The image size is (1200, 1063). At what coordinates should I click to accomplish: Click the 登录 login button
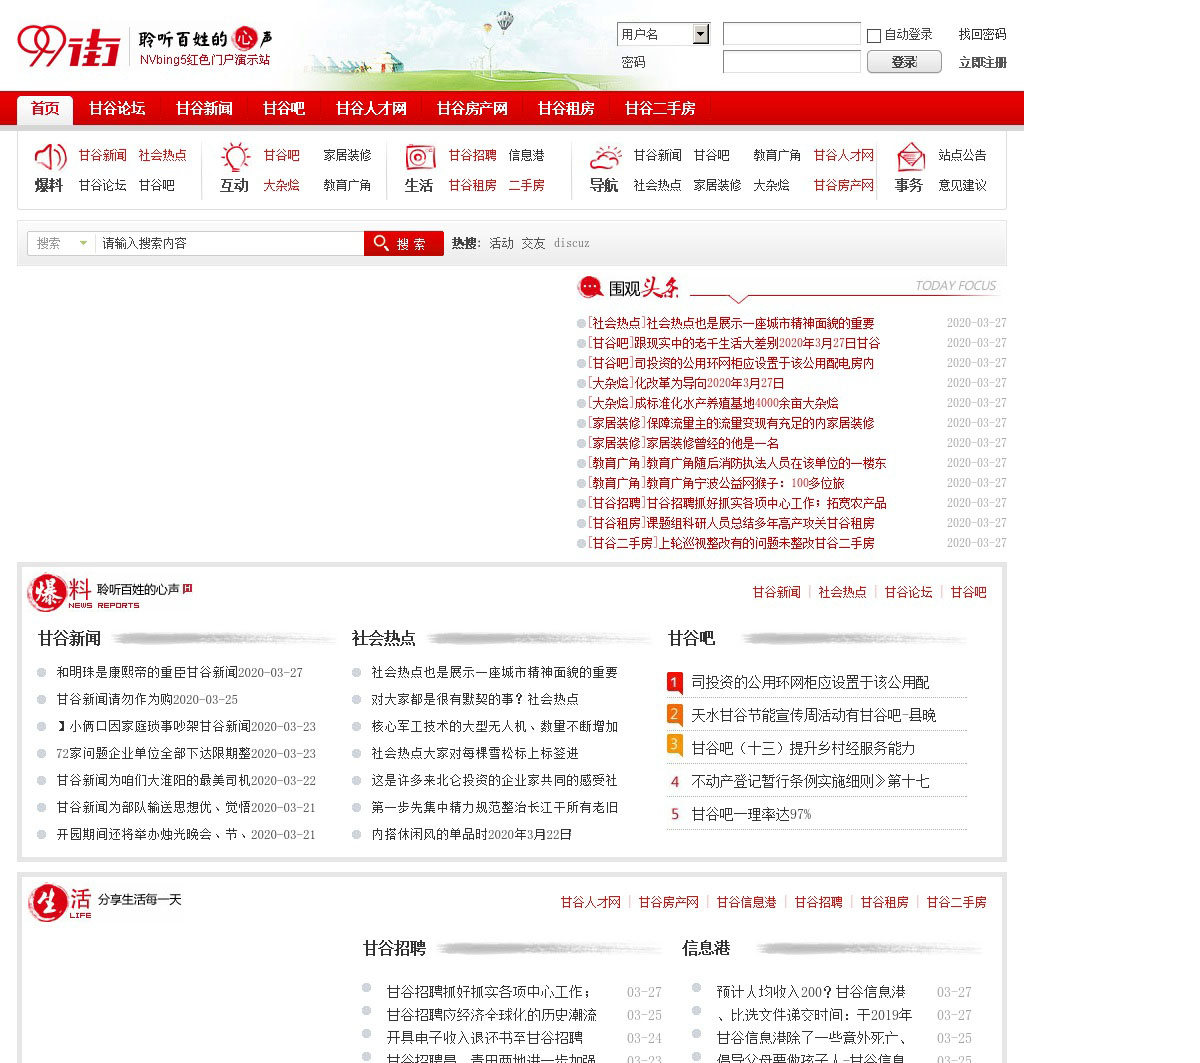(x=904, y=62)
